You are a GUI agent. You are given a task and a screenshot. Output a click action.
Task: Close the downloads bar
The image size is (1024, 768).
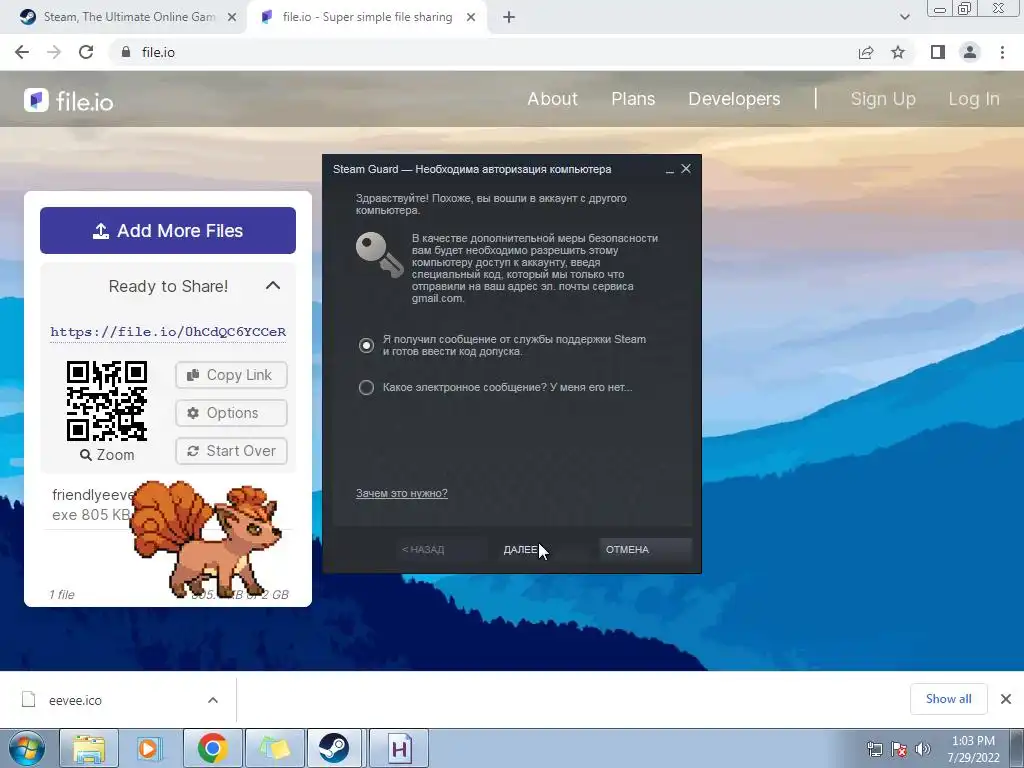click(x=1006, y=699)
